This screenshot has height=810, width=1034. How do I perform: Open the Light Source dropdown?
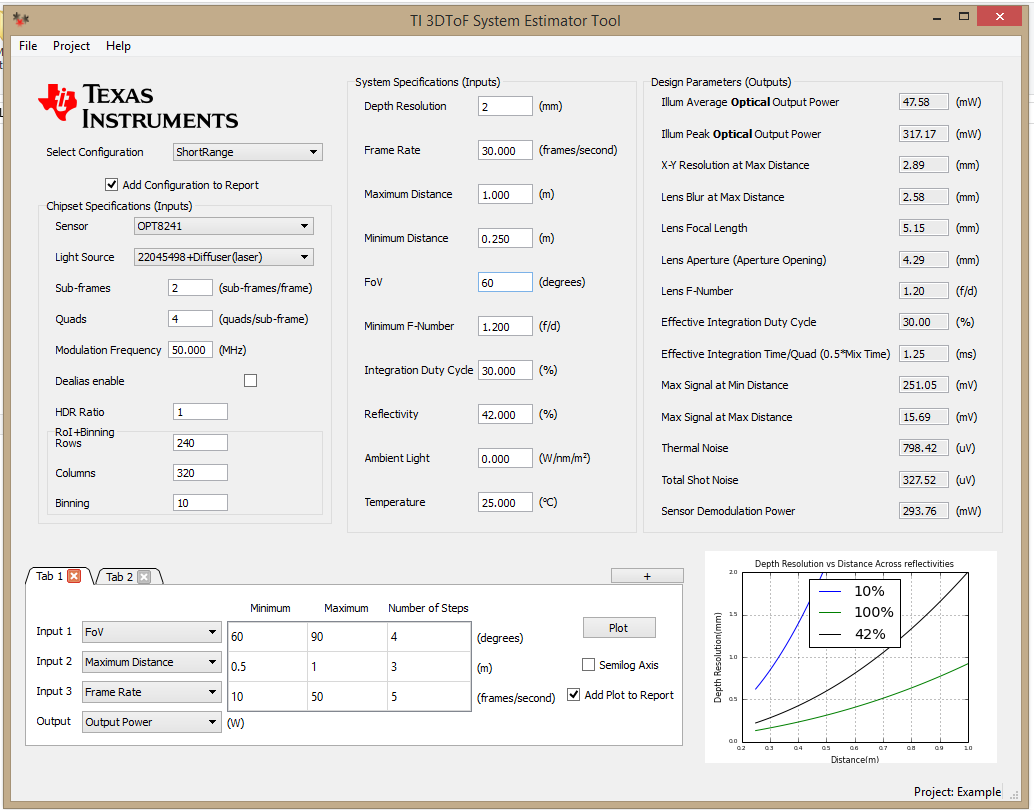click(224, 257)
